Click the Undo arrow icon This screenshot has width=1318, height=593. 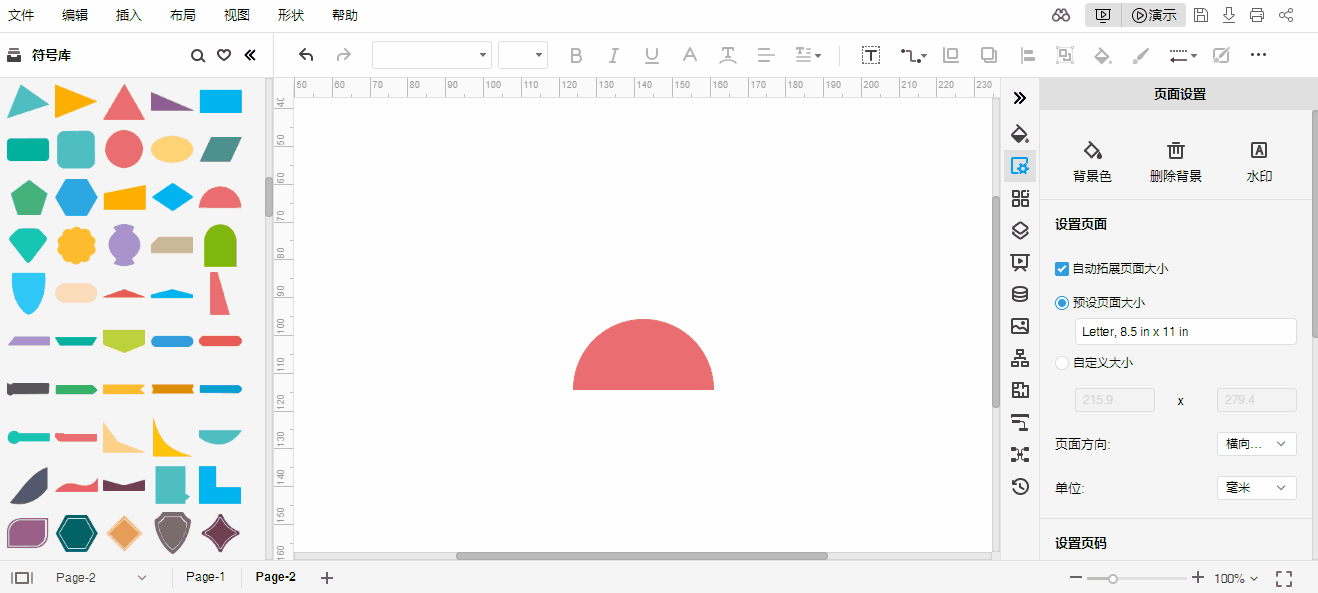point(306,55)
